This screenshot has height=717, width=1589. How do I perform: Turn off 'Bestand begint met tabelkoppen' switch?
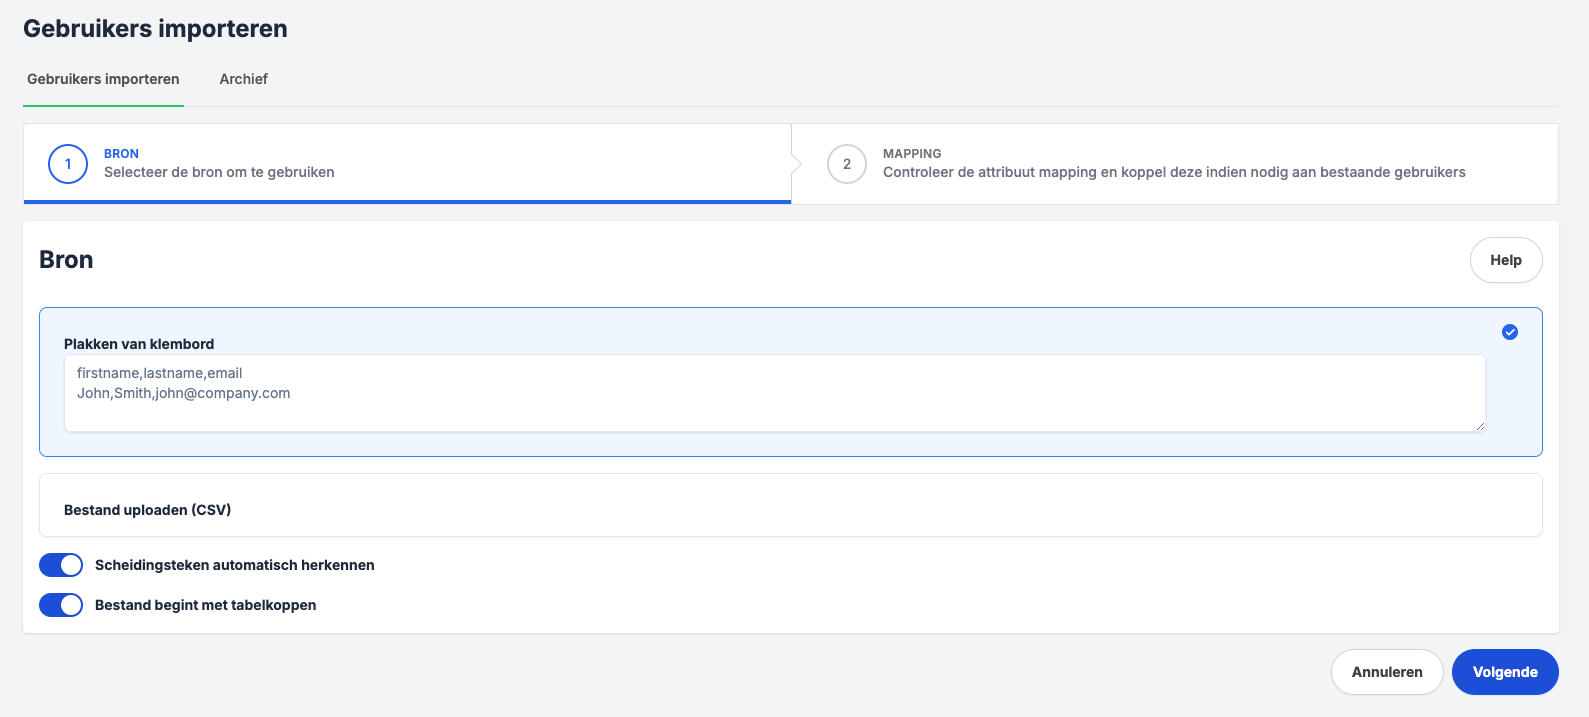tap(61, 605)
